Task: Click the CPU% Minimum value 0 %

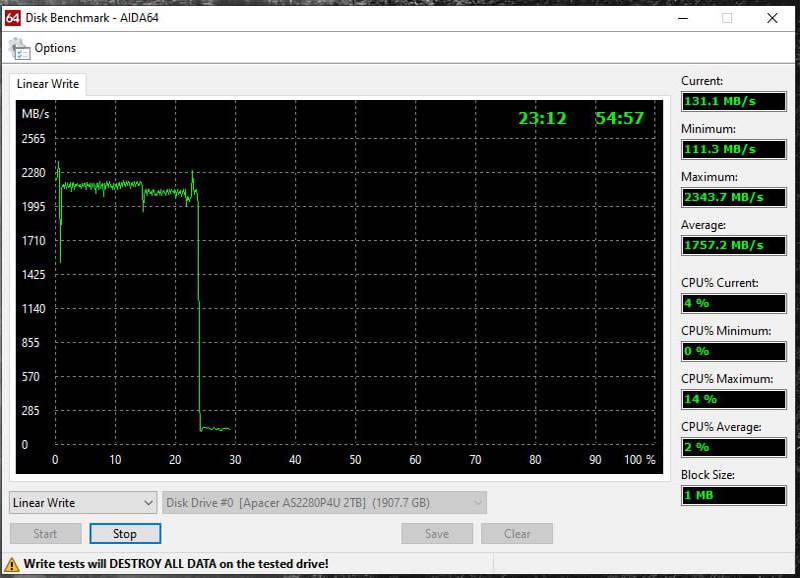Action: (x=734, y=351)
